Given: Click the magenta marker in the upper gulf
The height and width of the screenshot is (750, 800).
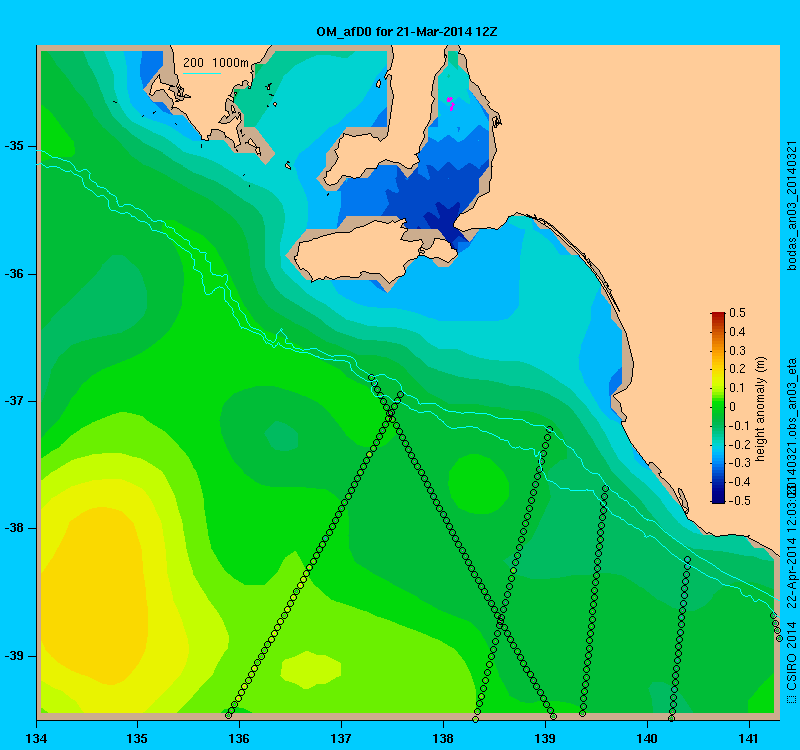Looking at the screenshot, I should click(451, 104).
